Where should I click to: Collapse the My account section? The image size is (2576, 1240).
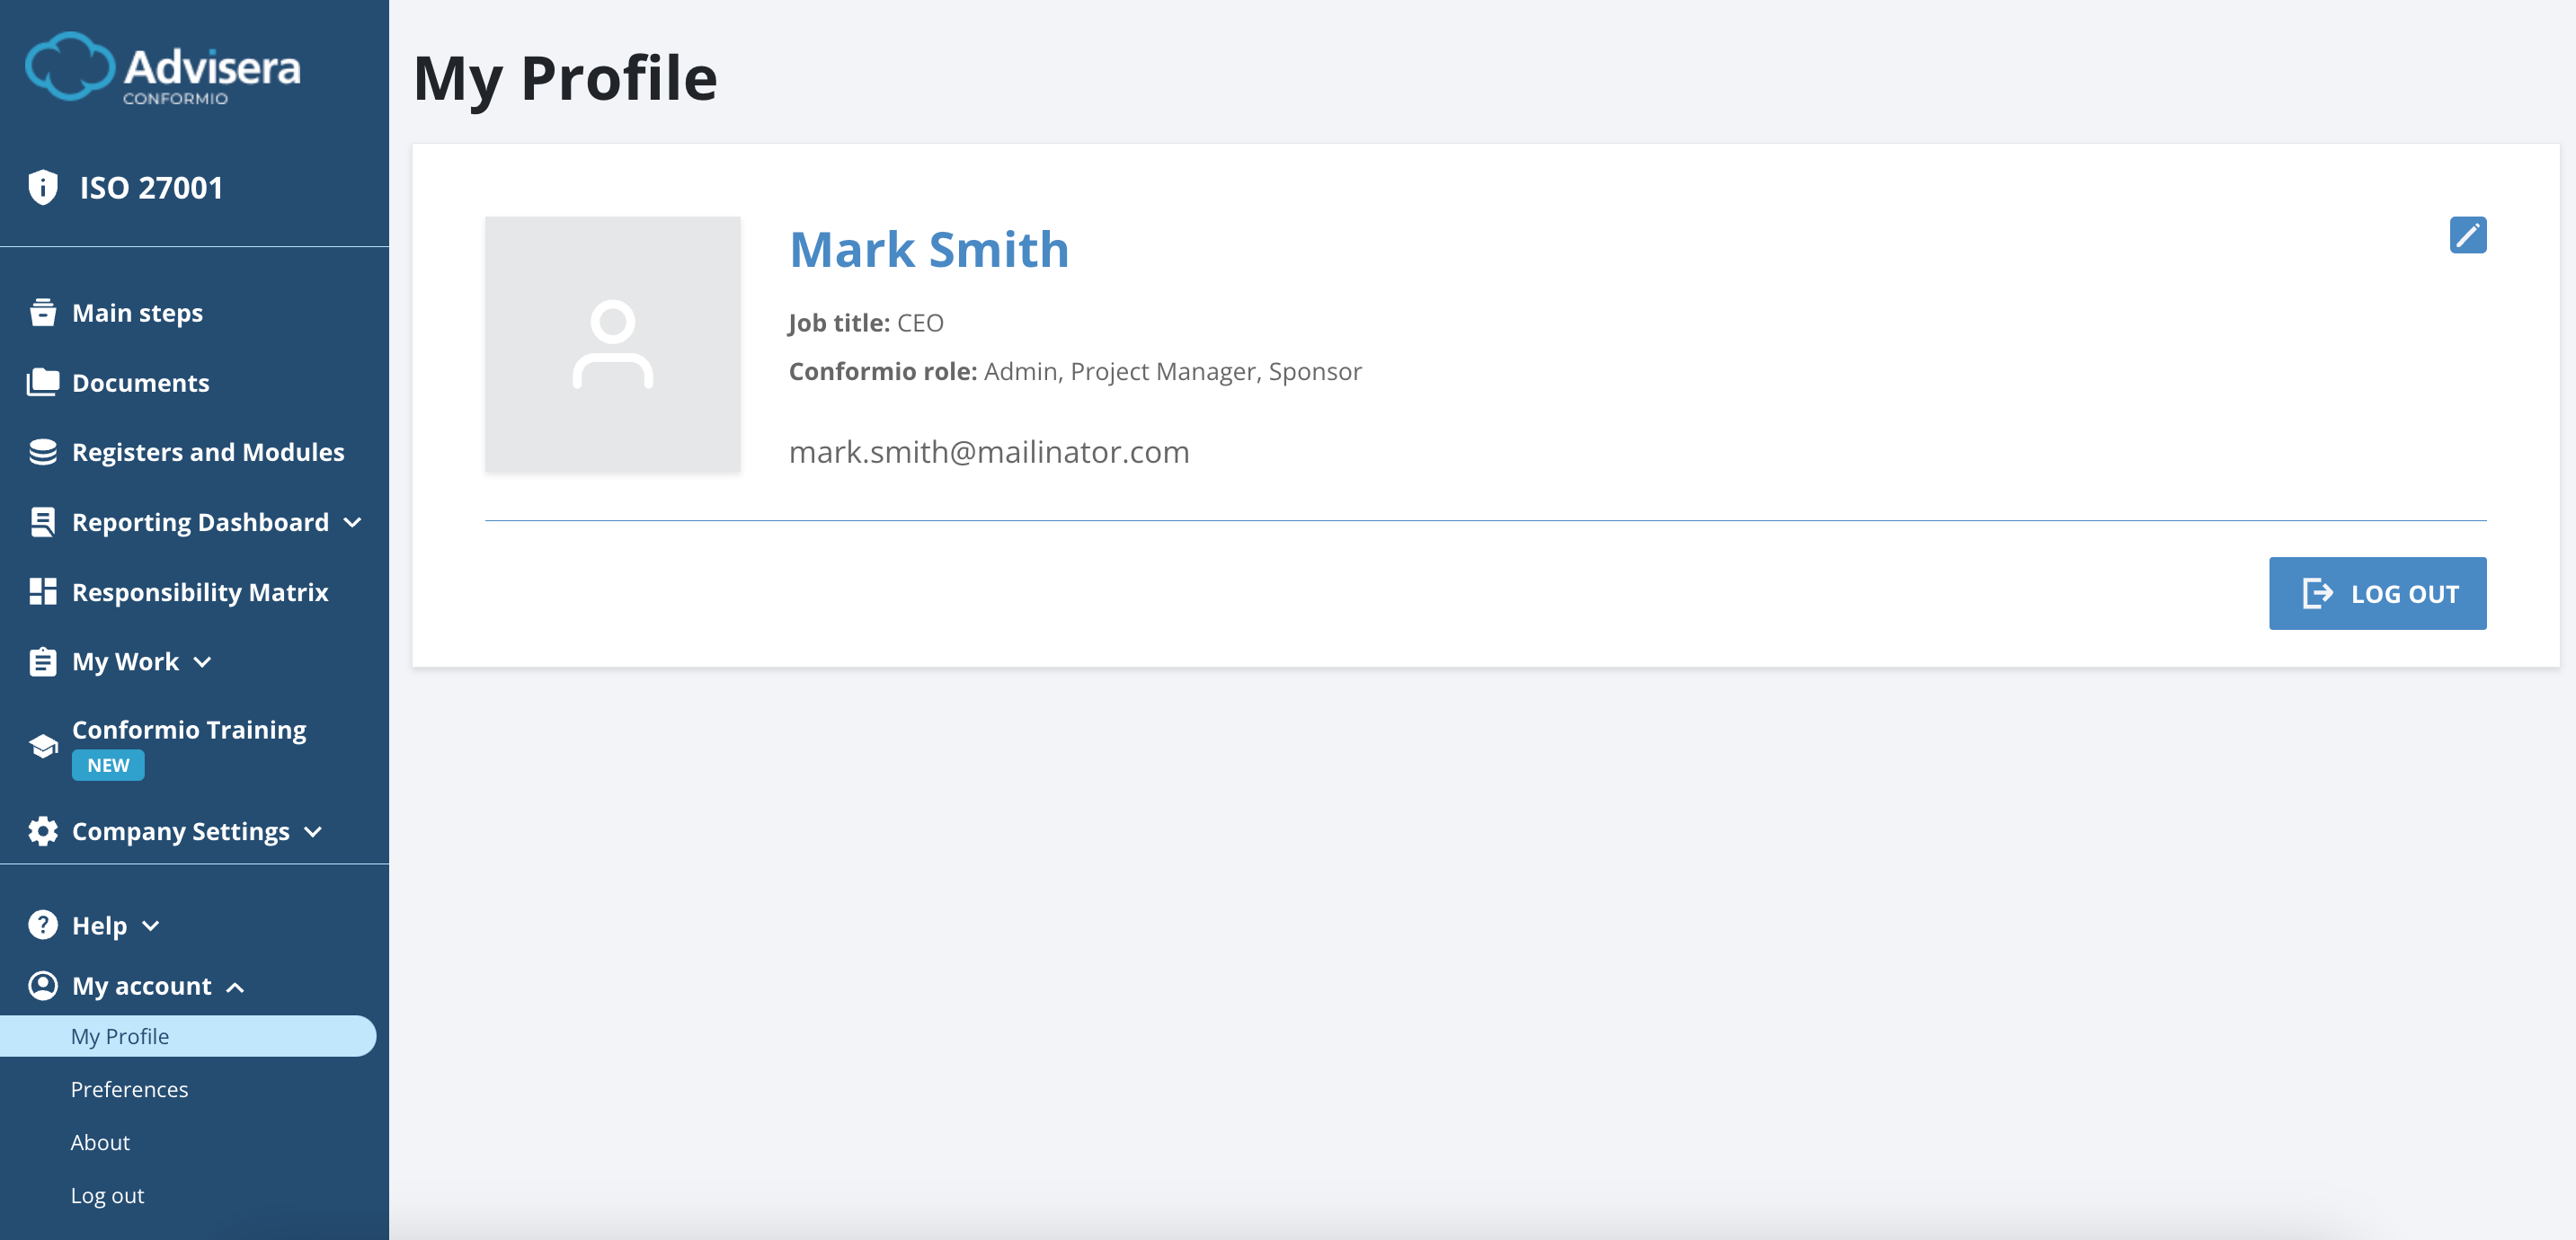(x=238, y=987)
